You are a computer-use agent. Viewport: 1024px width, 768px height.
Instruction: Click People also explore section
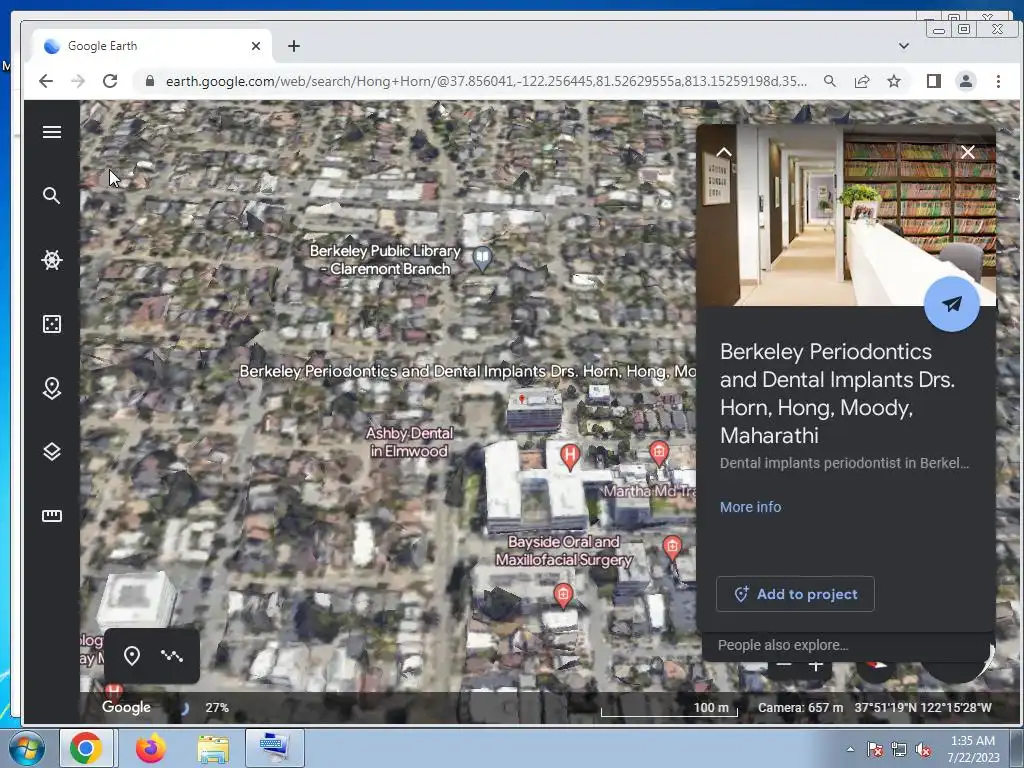(x=783, y=645)
